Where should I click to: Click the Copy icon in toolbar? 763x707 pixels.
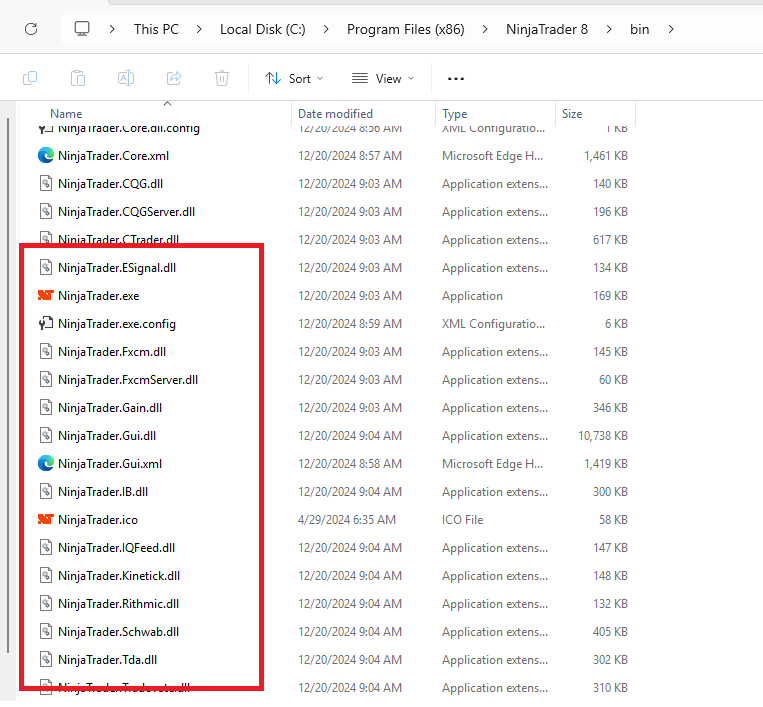pyautogui.click(x=30, y=78)
